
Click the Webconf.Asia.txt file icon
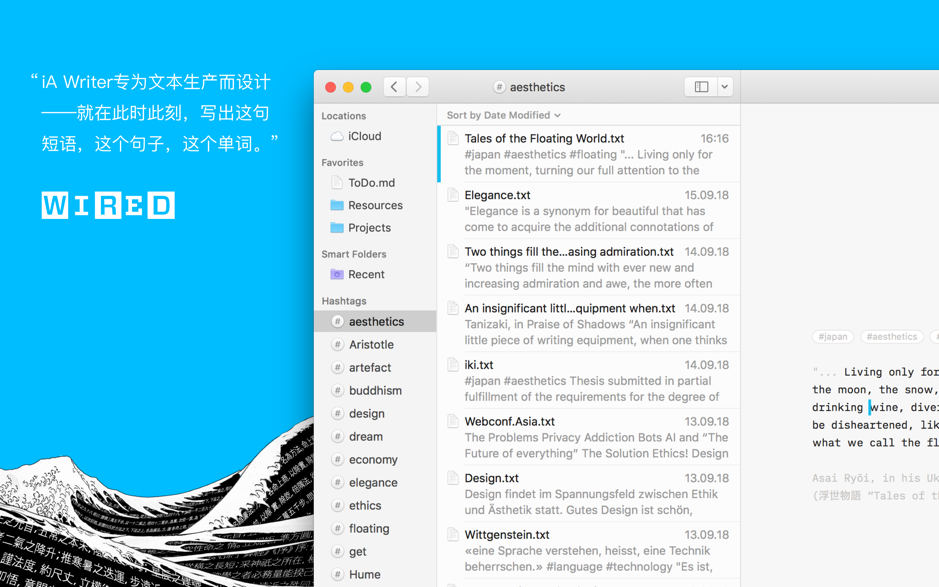pyautogui.click(x=453, y=421)
